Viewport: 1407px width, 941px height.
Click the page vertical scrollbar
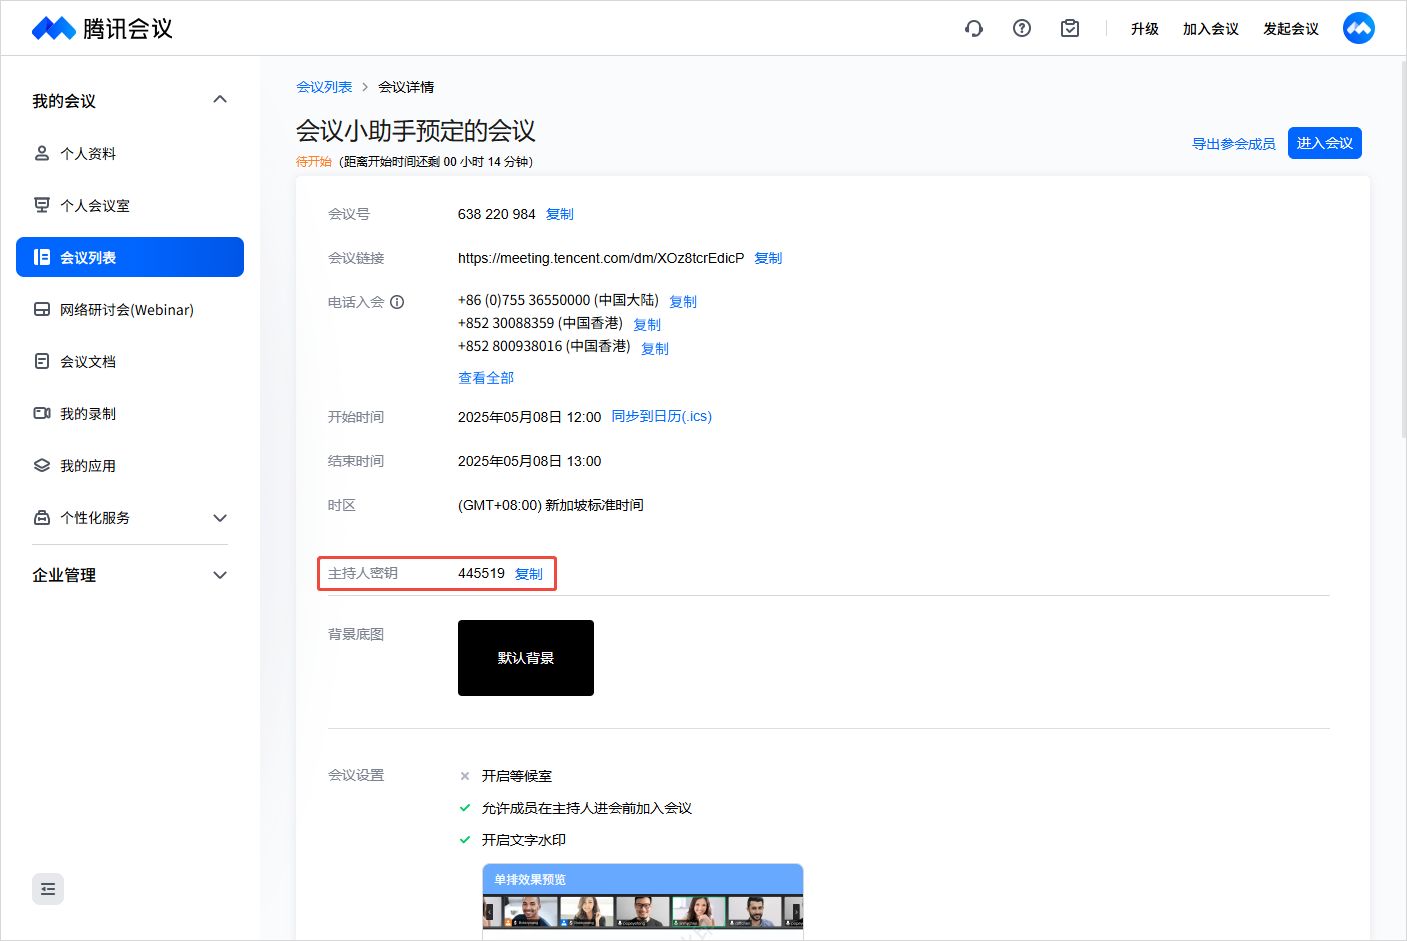[1403, 248]
